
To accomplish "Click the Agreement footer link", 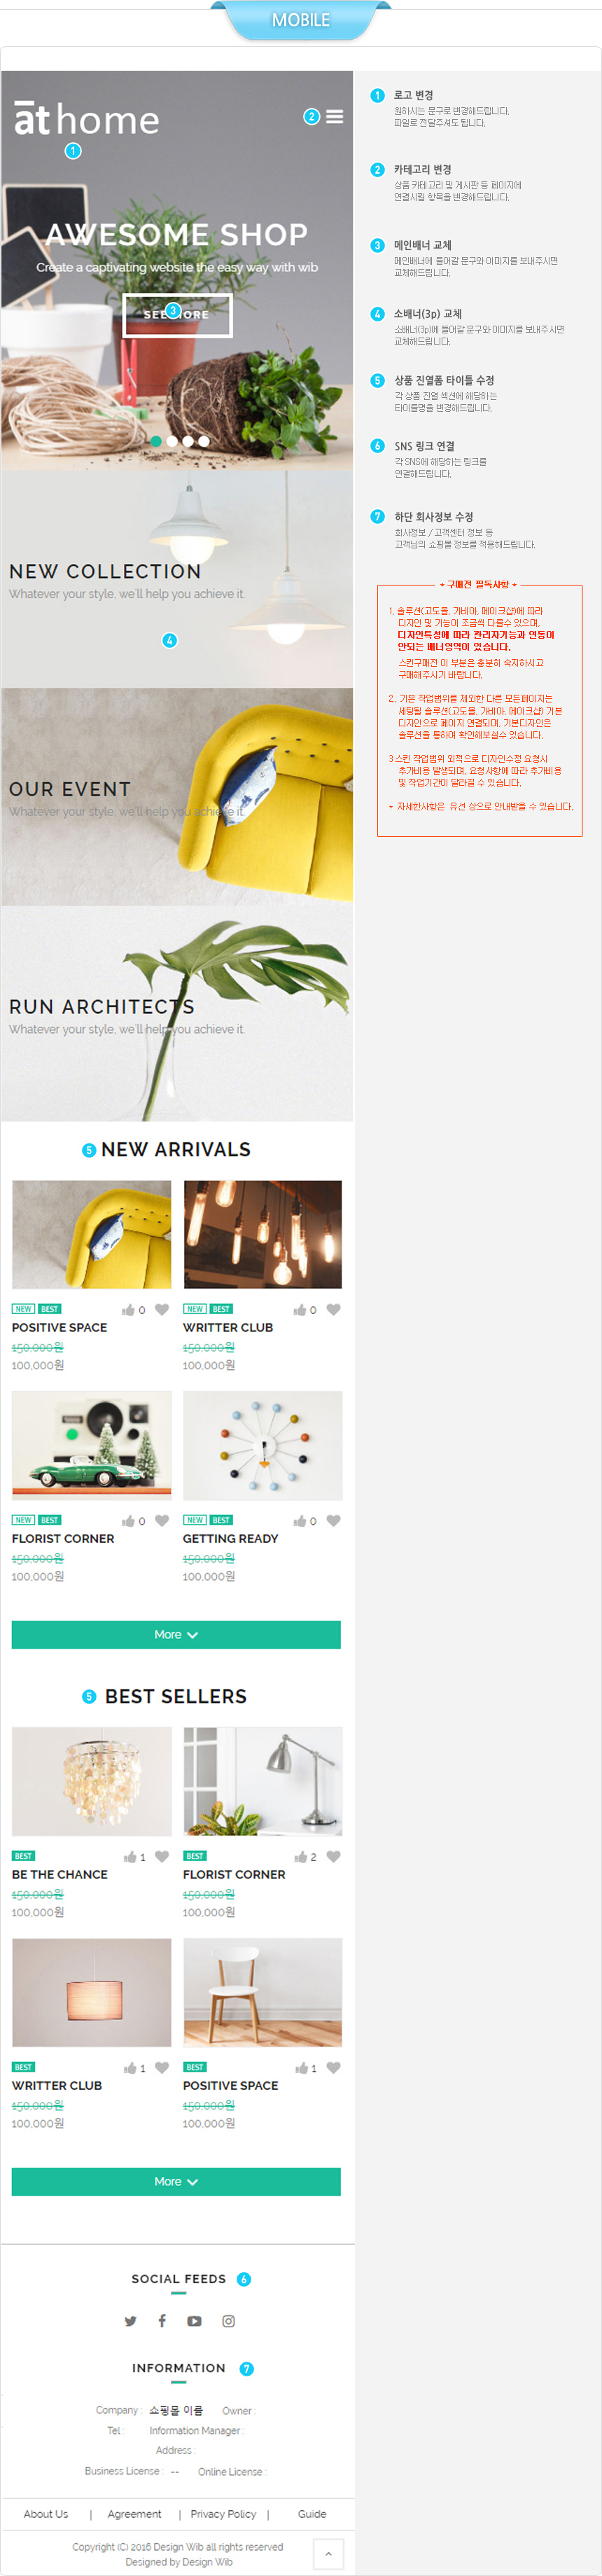I will tap(134, 2513).
